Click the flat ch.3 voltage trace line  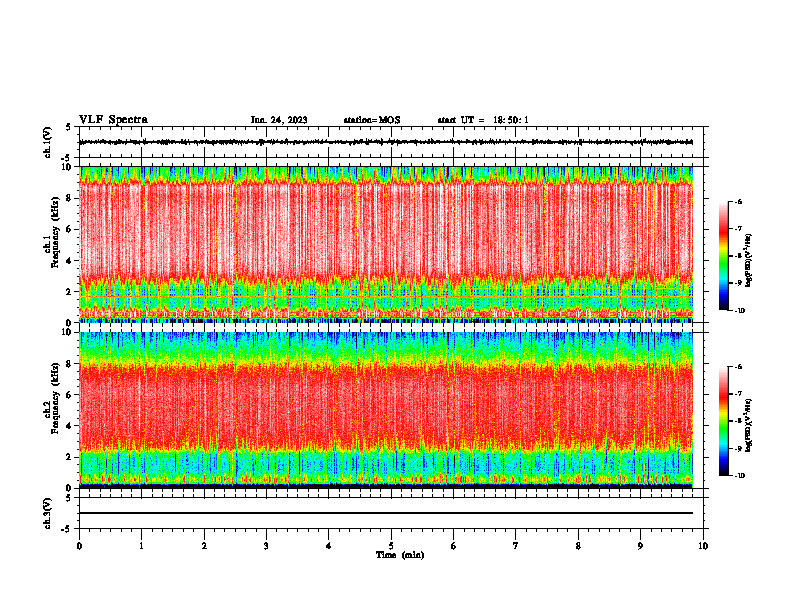pos(386,513)
